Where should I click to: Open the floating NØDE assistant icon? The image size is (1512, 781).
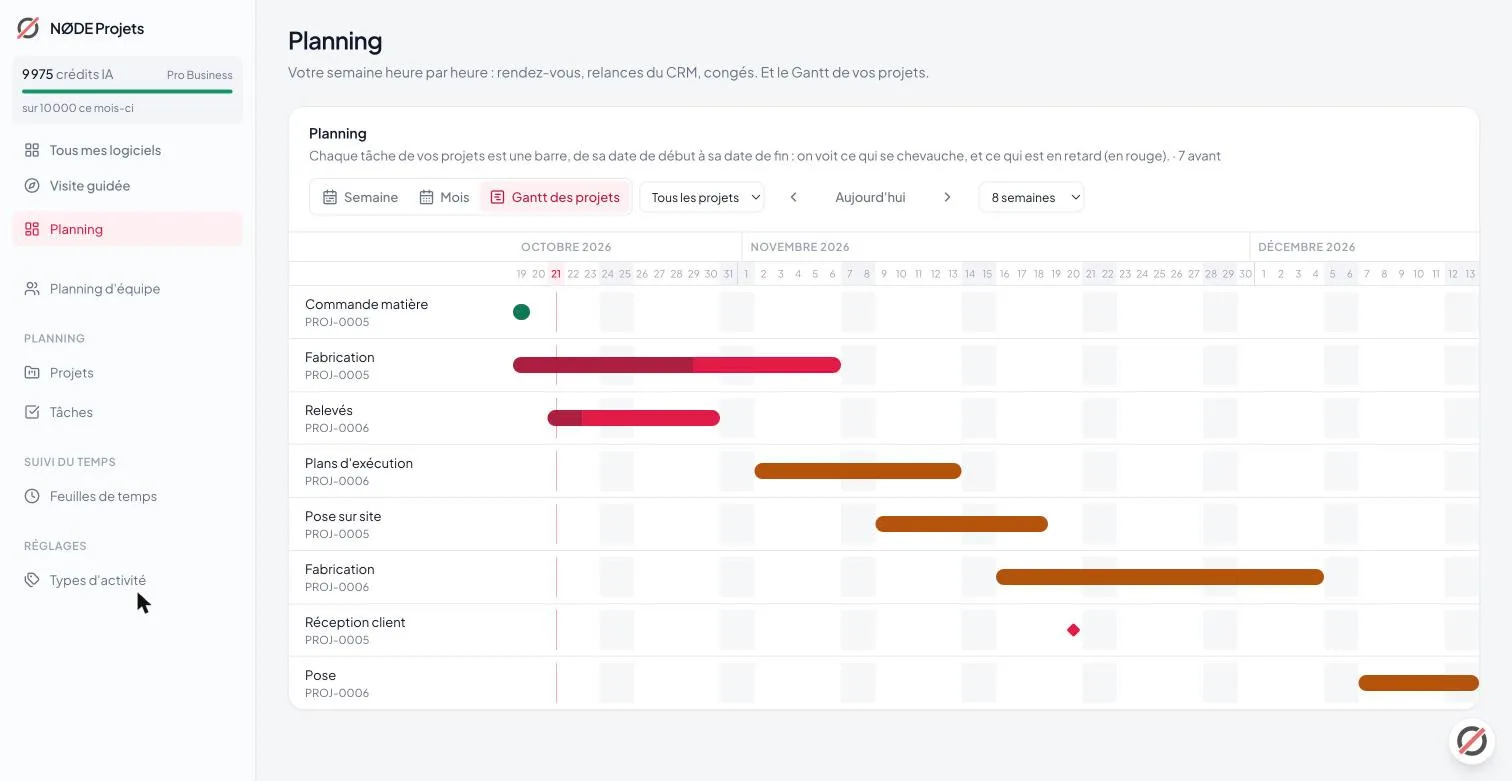point(1471,741)
